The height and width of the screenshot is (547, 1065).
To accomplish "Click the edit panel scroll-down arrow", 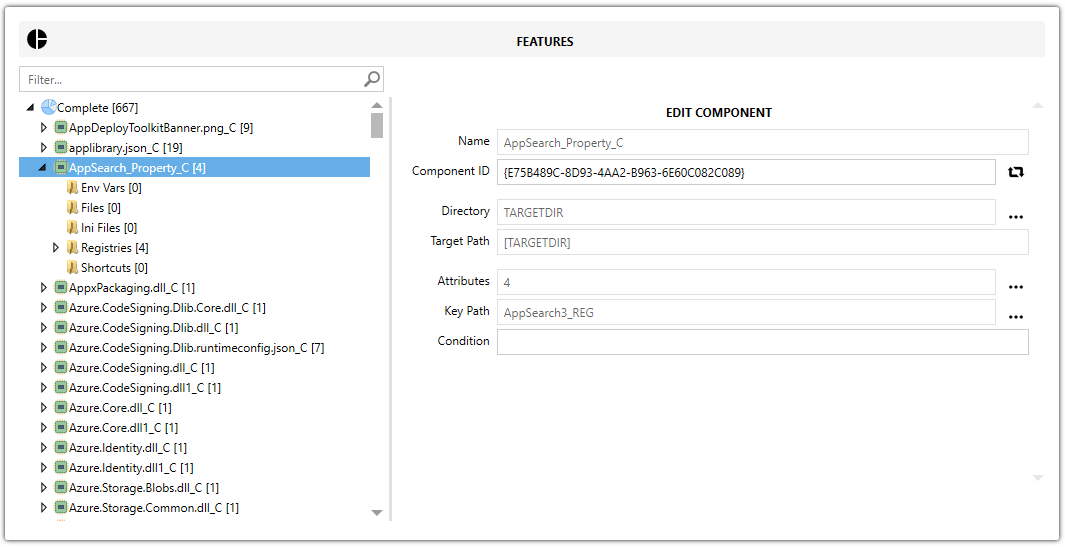I will click(1037, 478).
